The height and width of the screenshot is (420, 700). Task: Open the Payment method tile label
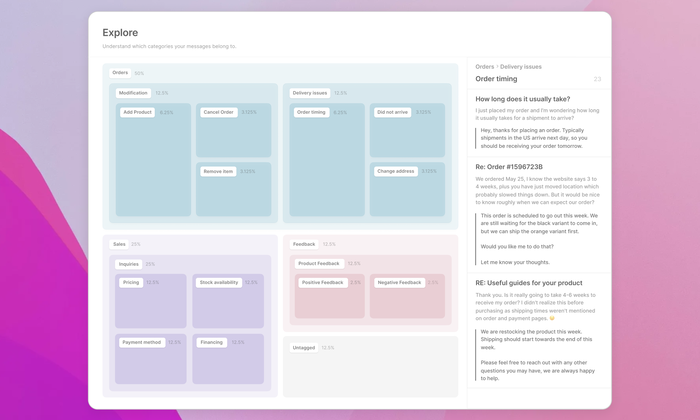point(142,342)
